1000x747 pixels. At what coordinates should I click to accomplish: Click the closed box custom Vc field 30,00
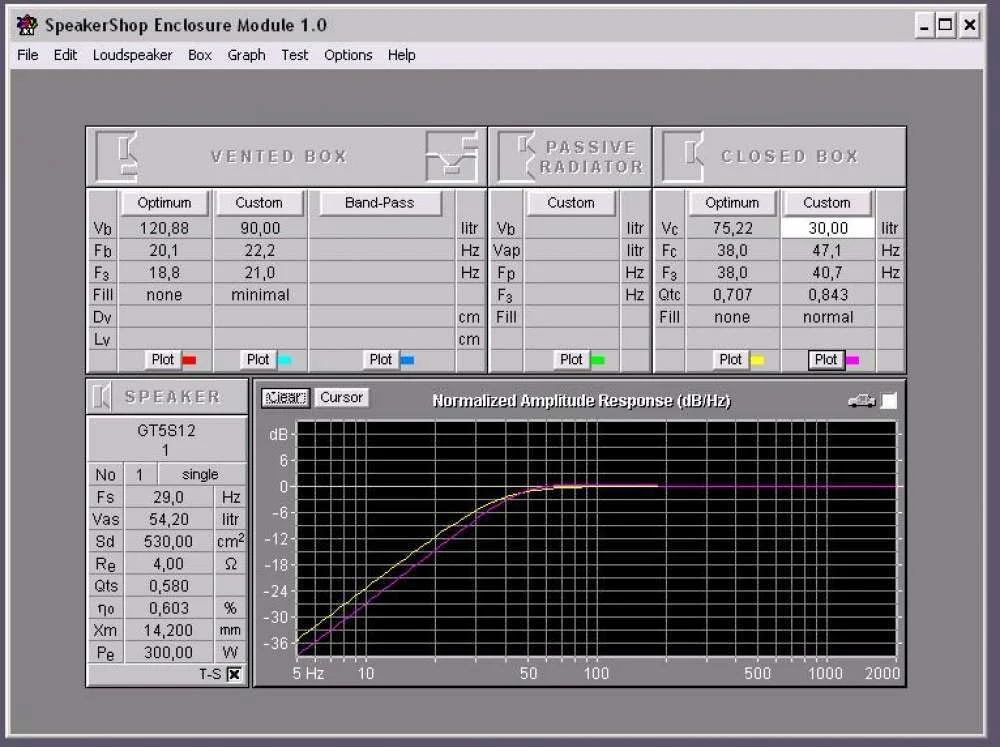(827, 228)
